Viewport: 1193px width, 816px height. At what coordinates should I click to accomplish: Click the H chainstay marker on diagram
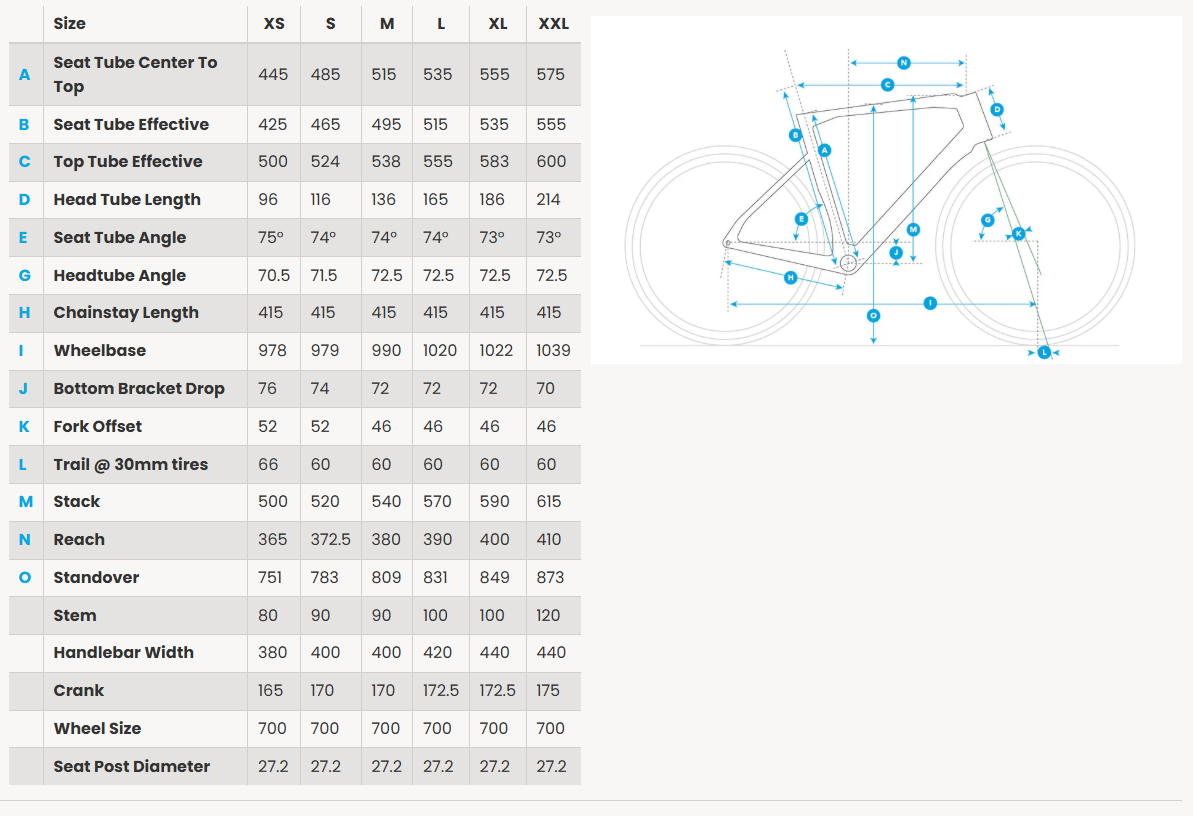pyautogui.click(x=790, y=277)
